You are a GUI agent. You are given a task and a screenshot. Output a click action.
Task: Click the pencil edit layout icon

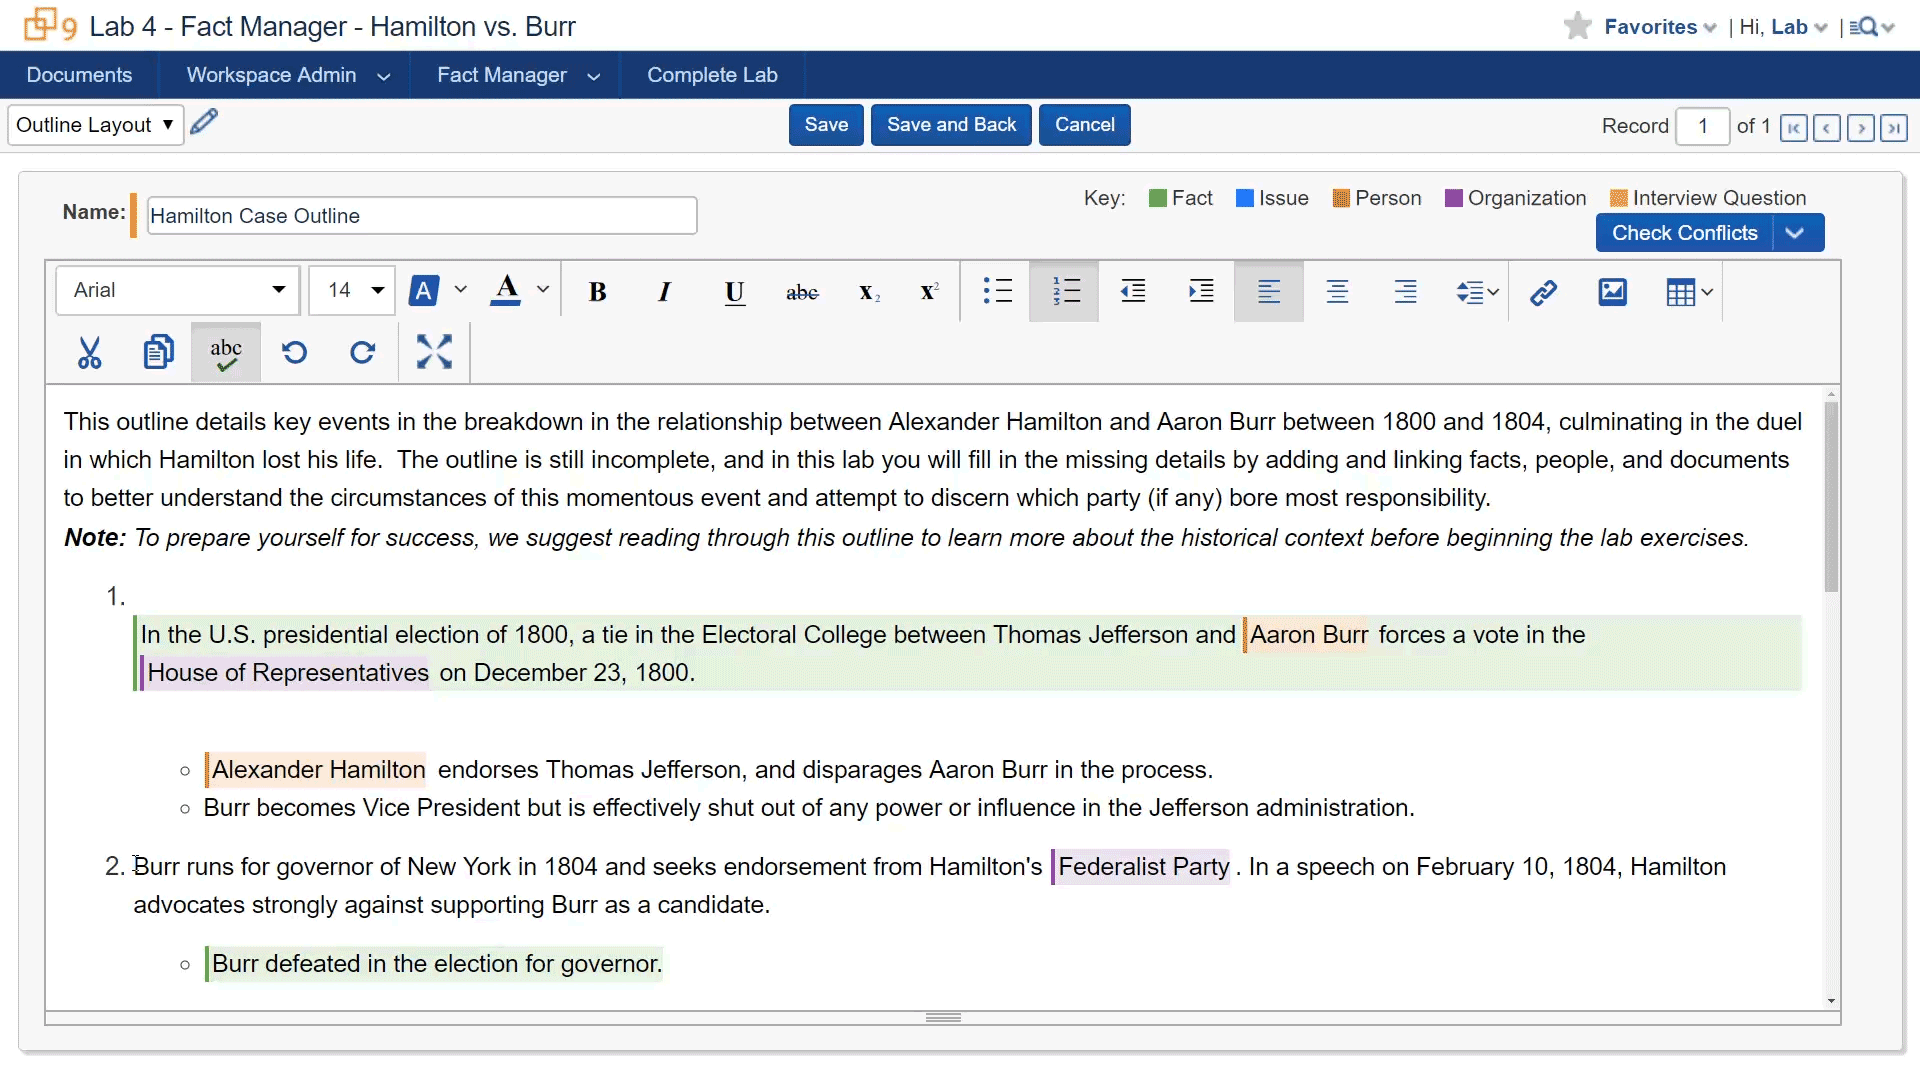(x=204, y=122)
